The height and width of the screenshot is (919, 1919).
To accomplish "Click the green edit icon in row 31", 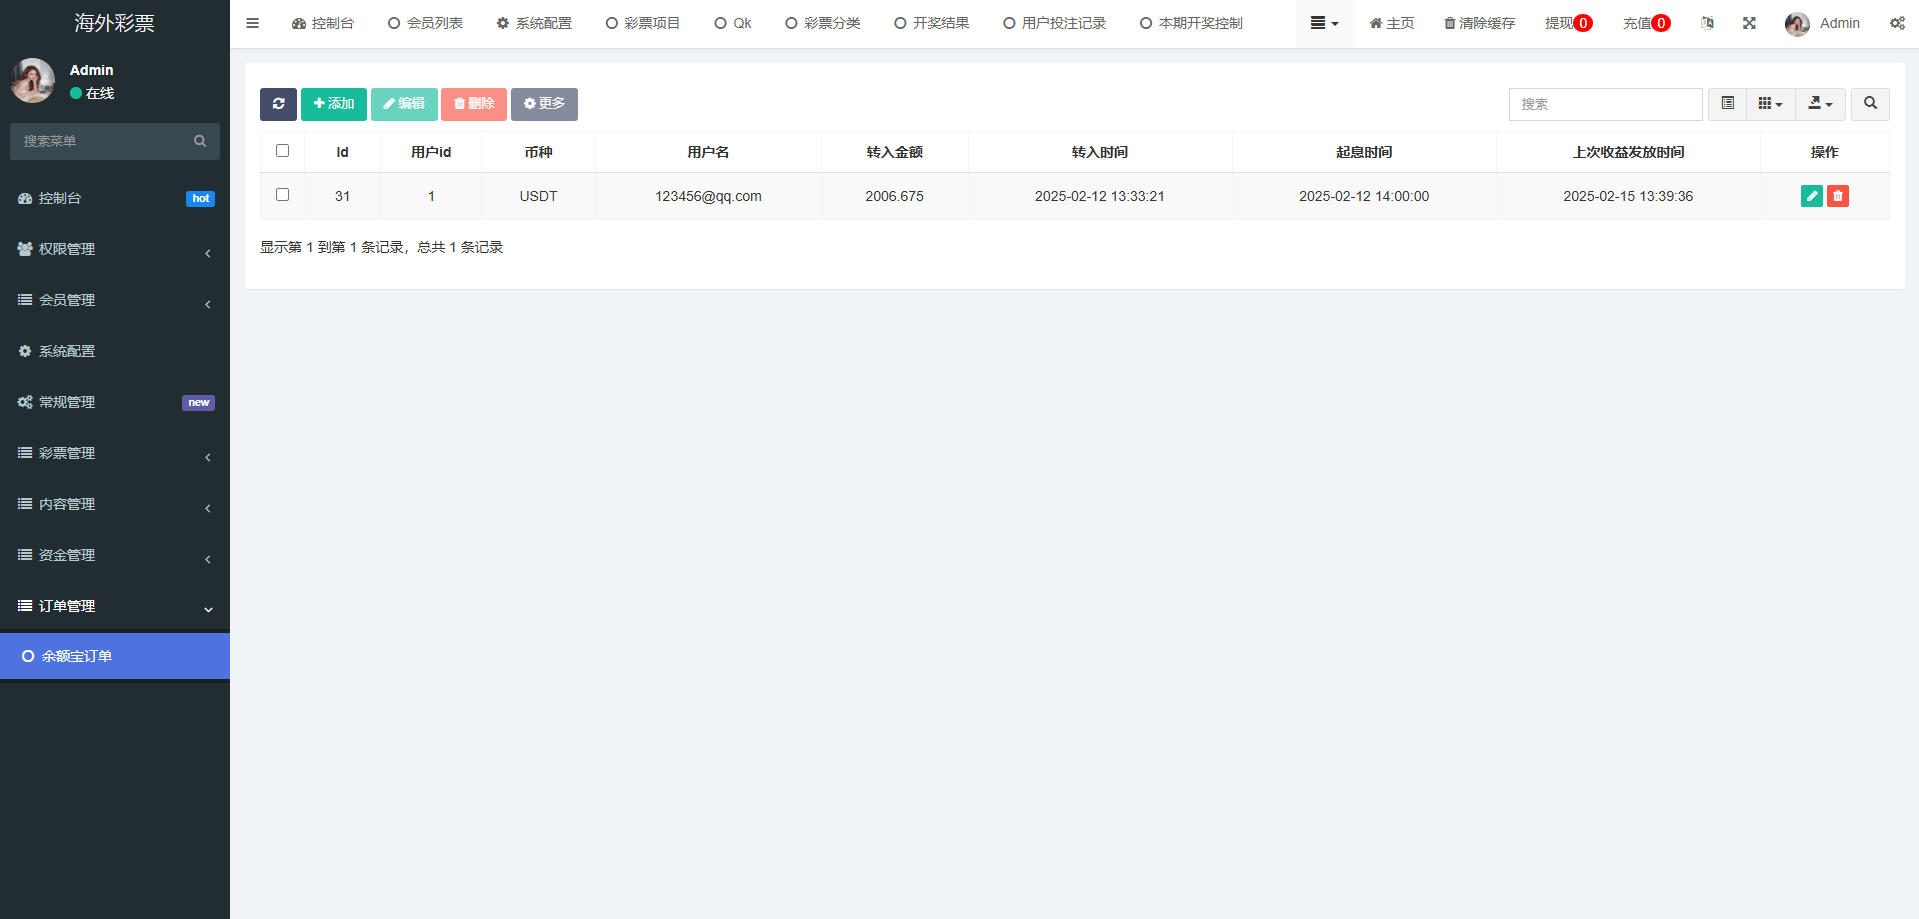I will click(1811, 196).
